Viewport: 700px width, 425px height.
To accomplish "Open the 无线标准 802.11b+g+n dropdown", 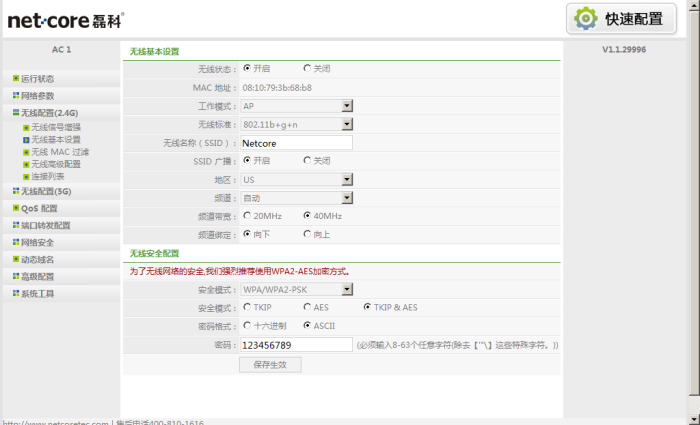I will [297, 124].
